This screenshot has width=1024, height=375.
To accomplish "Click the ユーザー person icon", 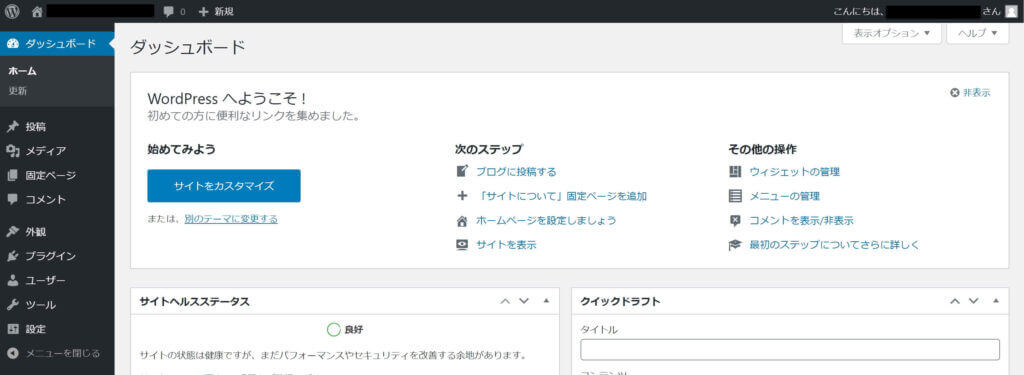I will 12,280.
